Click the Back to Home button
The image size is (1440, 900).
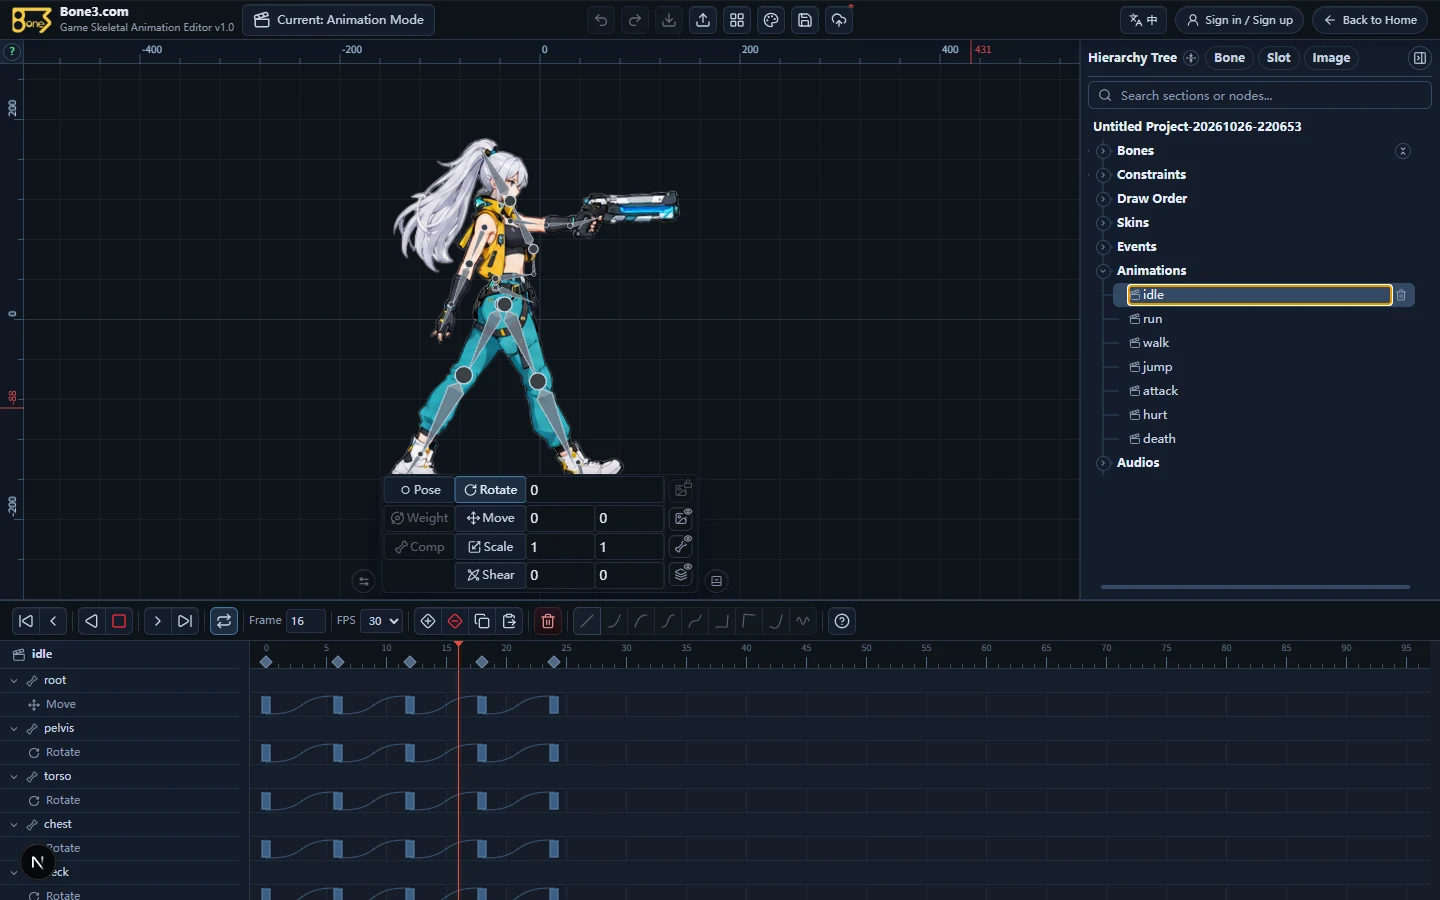[1370, 20]
